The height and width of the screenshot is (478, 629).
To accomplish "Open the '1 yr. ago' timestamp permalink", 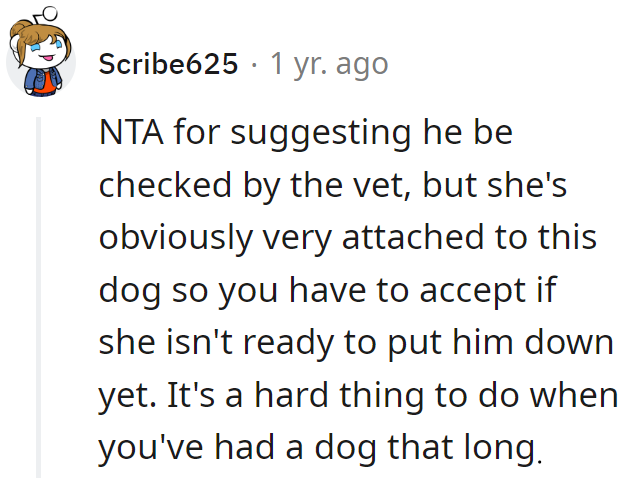I will click(x=329, y=64).
